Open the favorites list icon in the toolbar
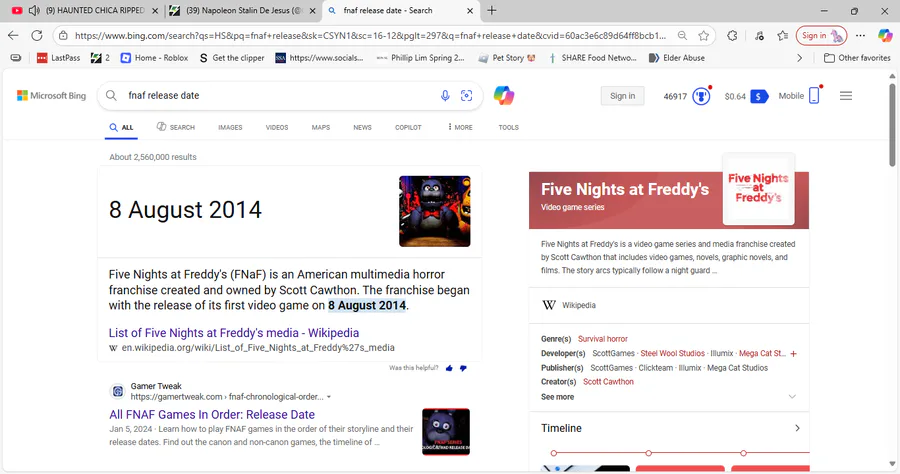Image resolution: width=900 pixels, height=474 pixels. (x=782, y=36)
